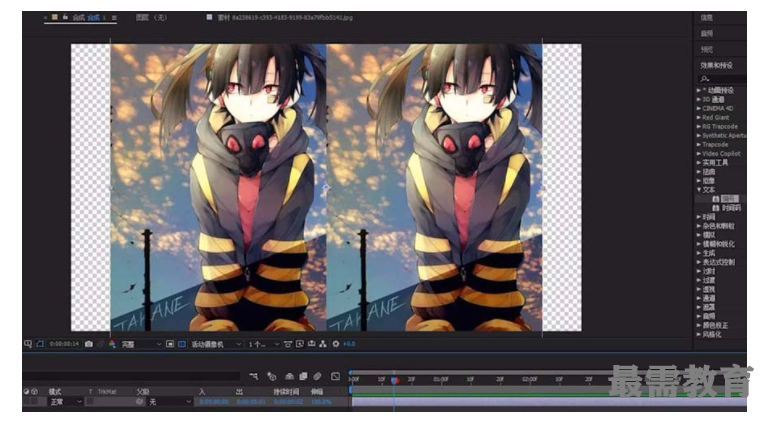
Task: Expand the 表达式控制 category
Action: 698,262
